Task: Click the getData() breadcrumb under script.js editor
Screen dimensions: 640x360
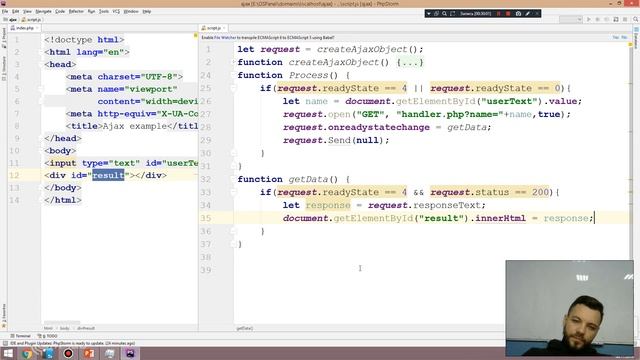Action: [244, 328]
